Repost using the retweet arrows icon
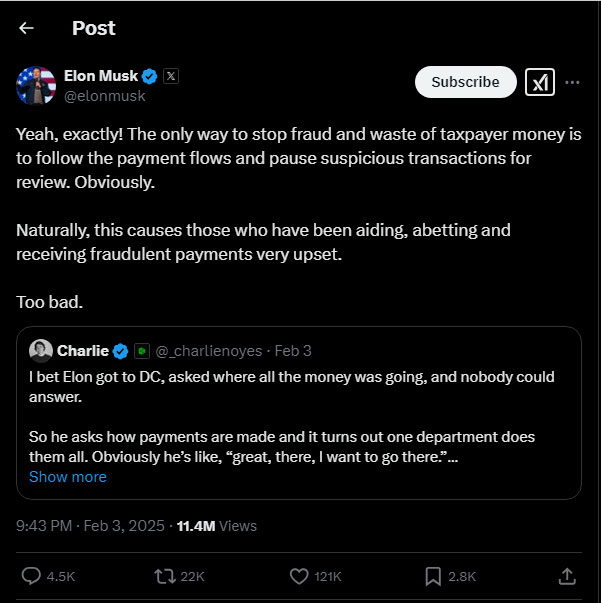Viewport: 601px width, 603px height. pos(163,576)
